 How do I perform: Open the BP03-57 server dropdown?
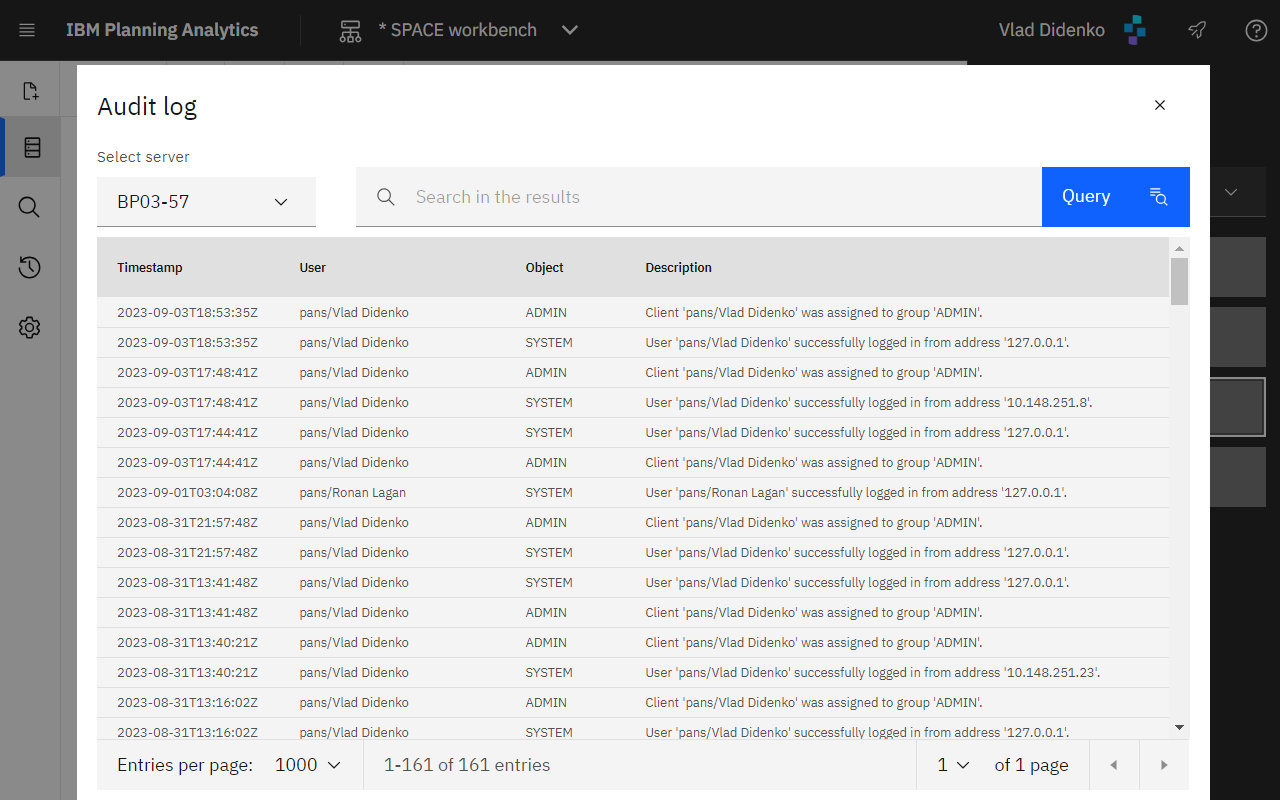(206, 202)
